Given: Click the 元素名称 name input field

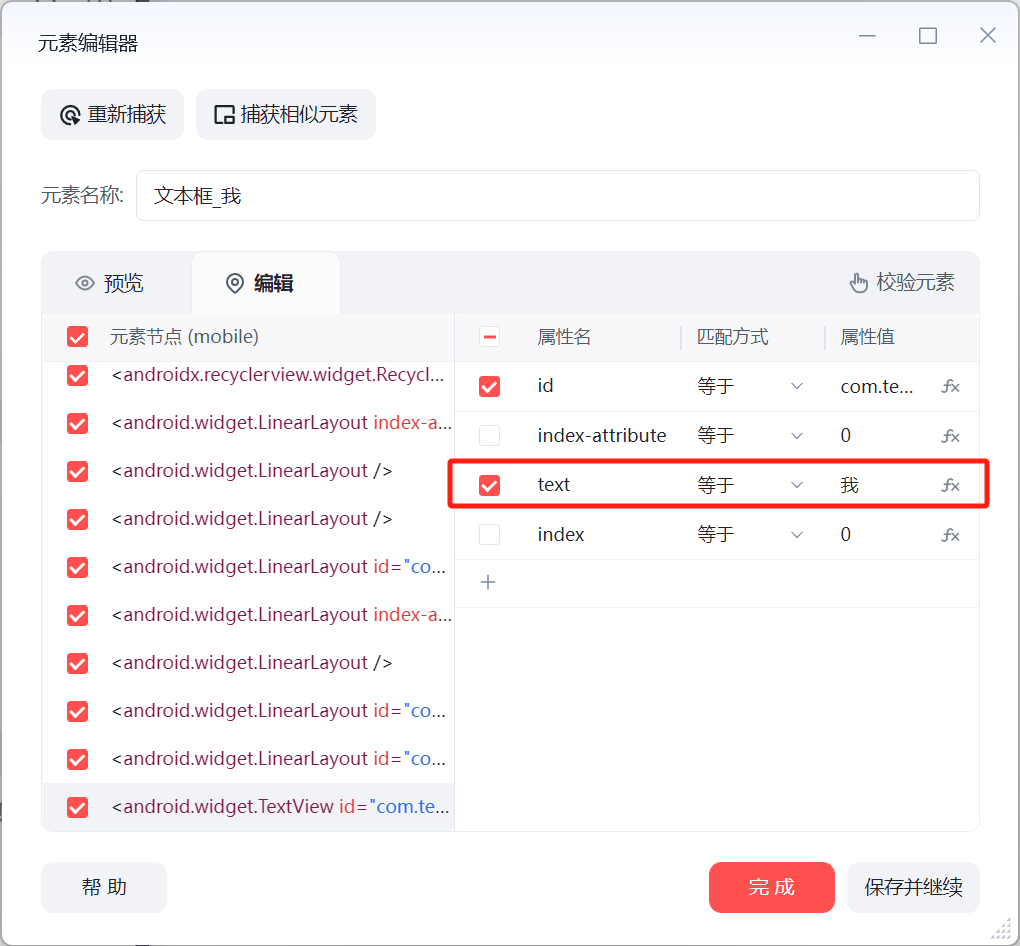Looking at the screenshot, I should (557, 195).
